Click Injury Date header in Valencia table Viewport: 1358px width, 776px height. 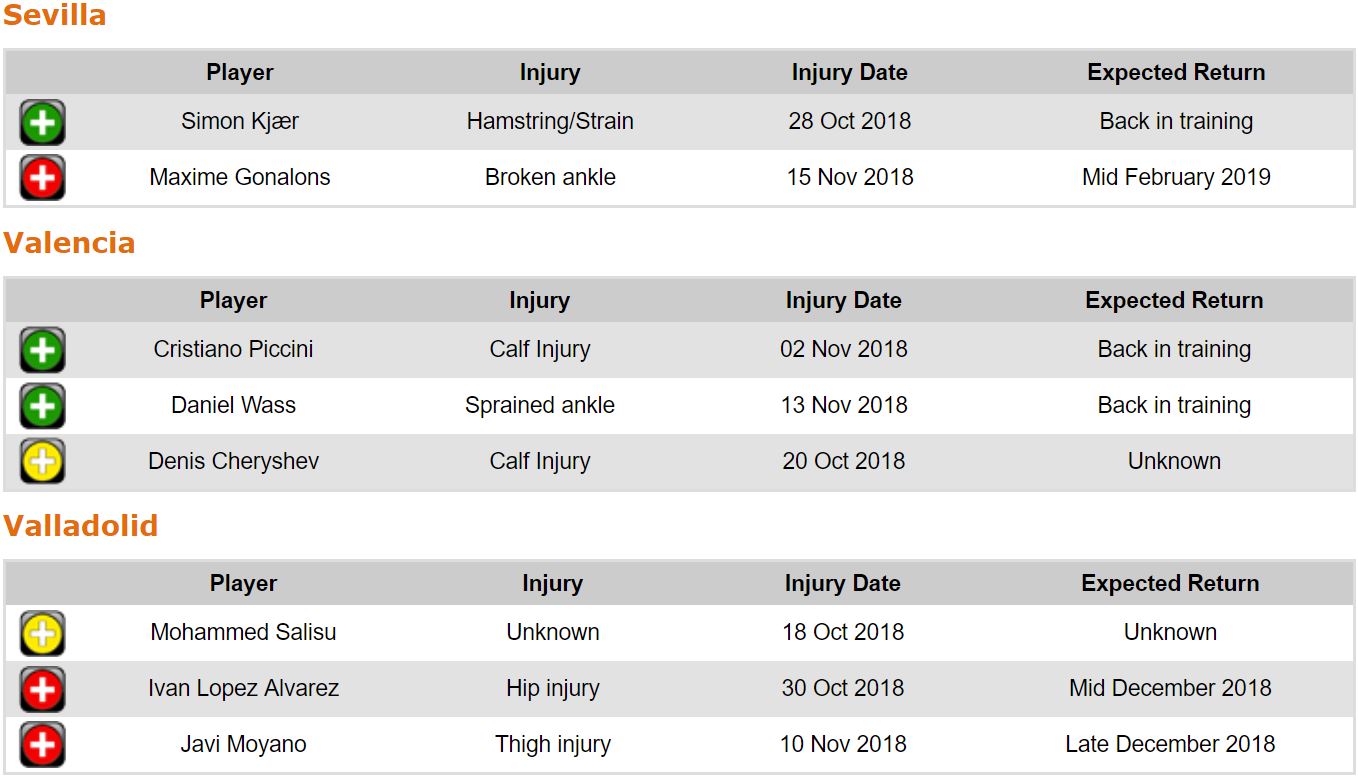click(843, 301)
